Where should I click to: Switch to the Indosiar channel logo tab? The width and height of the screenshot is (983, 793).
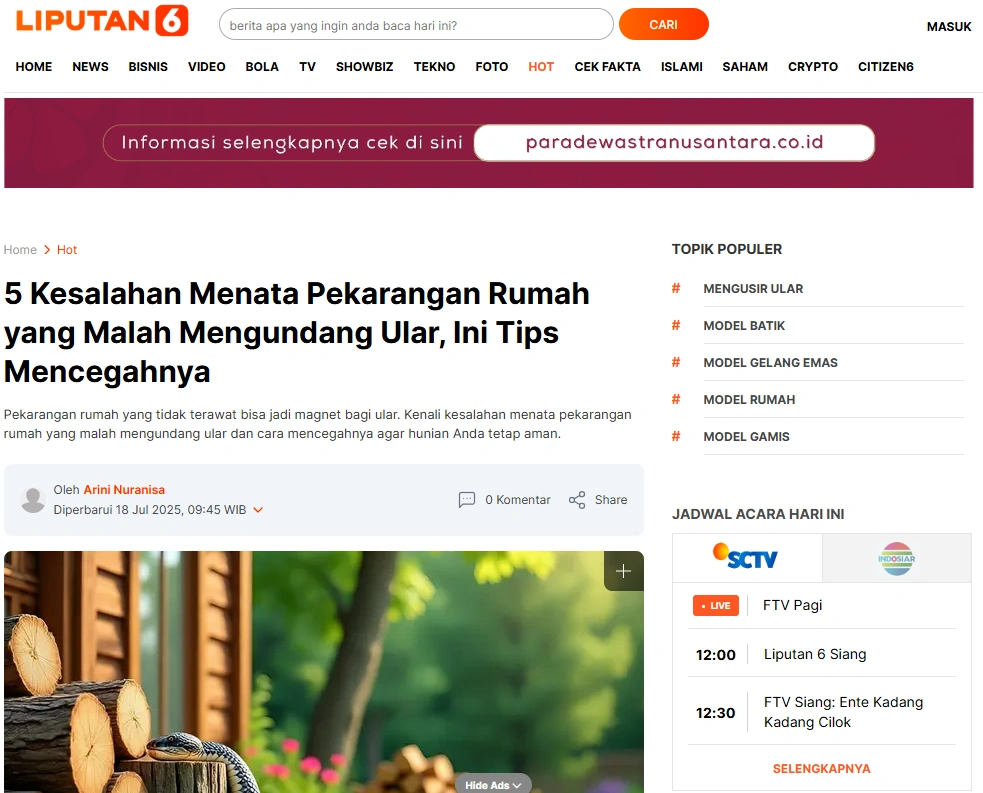pos(896,559)
